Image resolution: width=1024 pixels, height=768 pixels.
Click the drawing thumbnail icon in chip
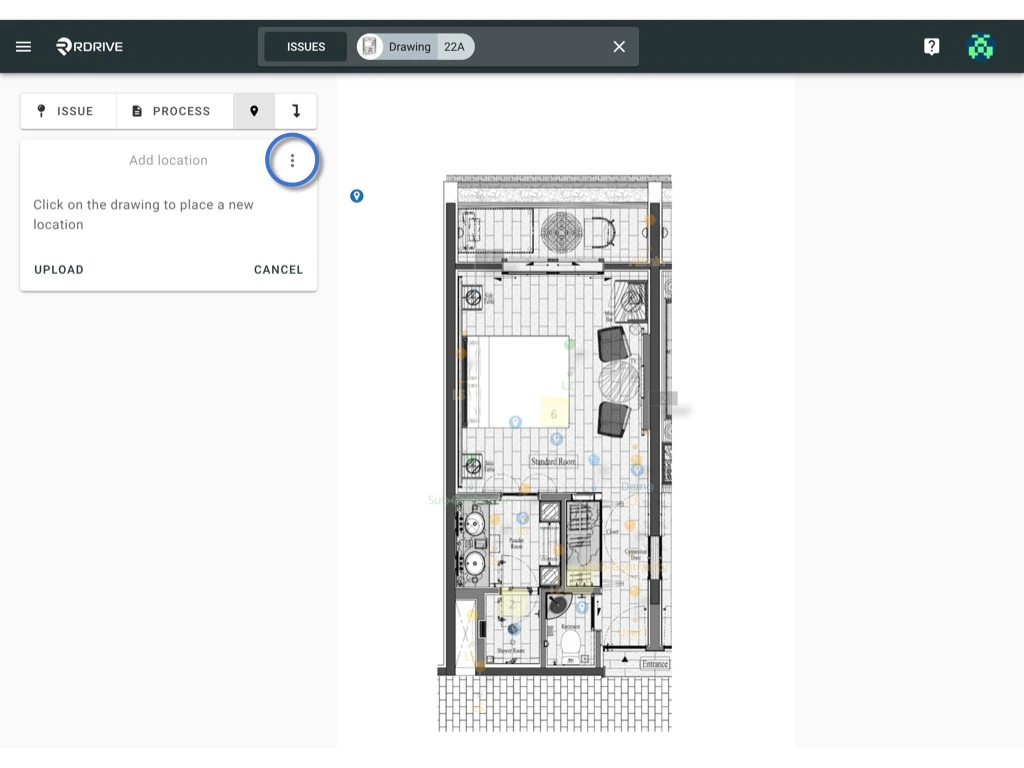click(370, 46)
